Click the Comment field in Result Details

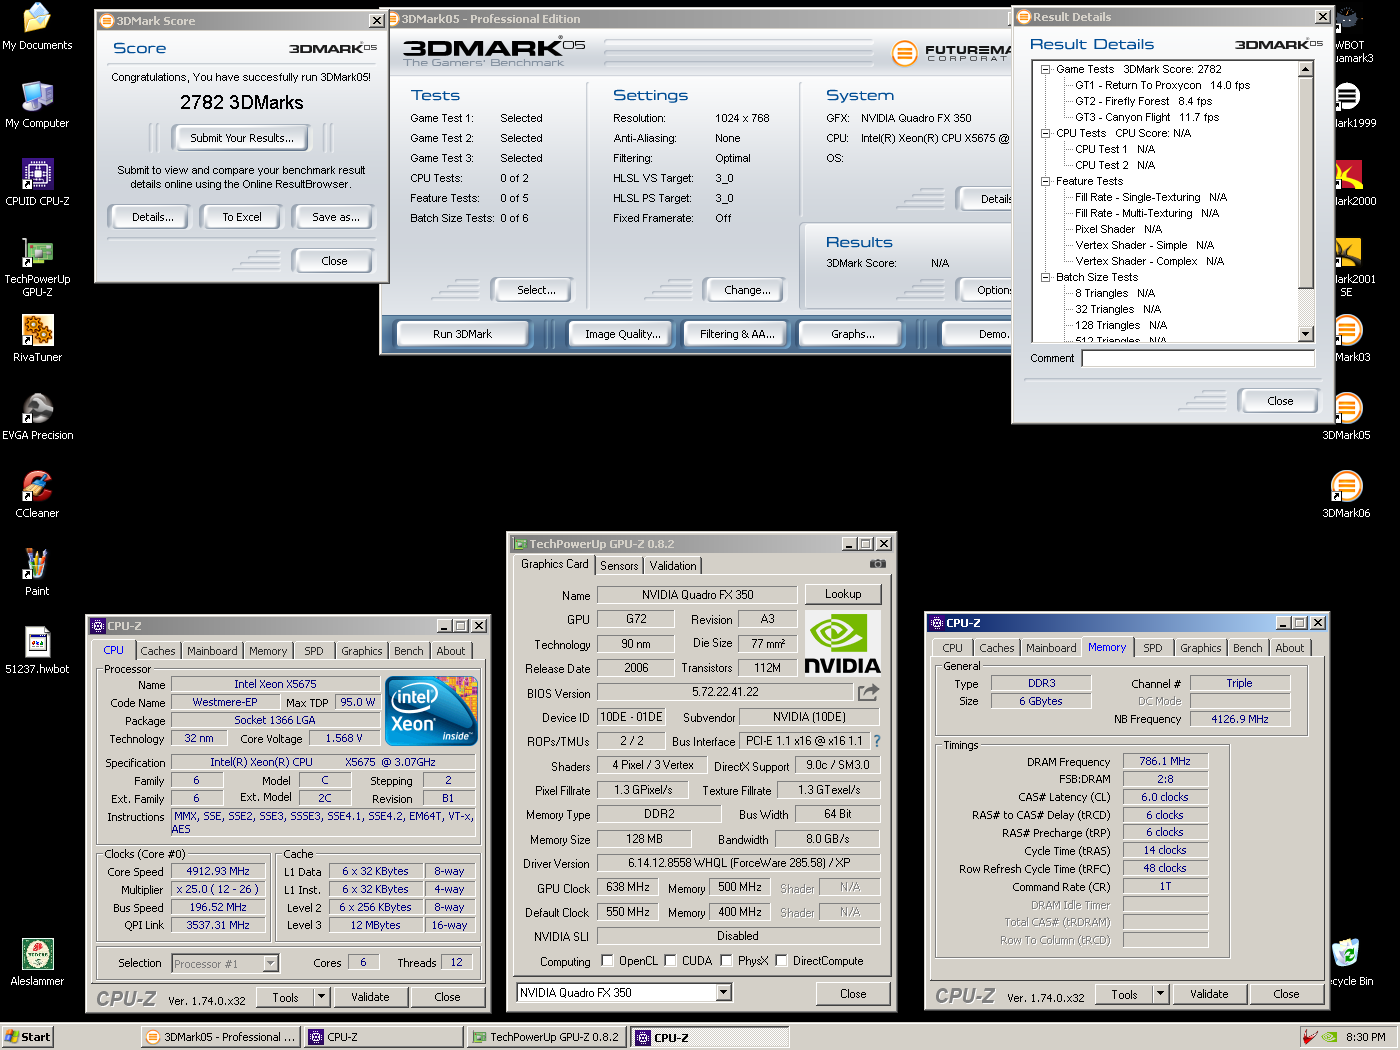click(1198, 358)
